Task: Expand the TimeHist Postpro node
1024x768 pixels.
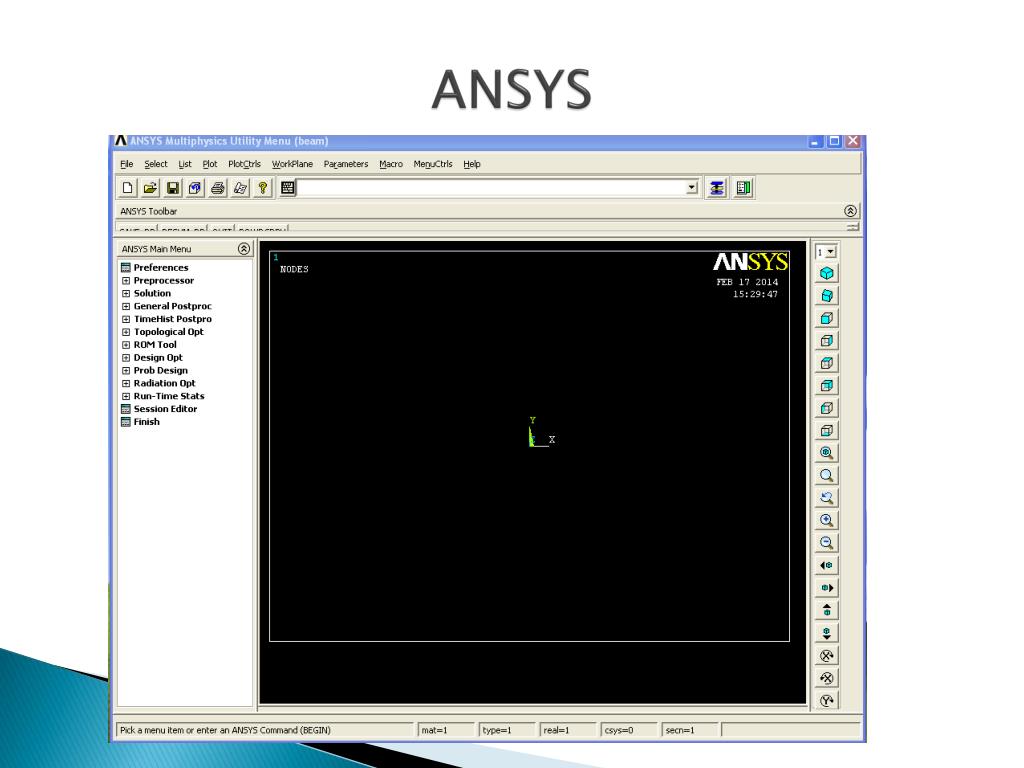Action: [126, 319]
